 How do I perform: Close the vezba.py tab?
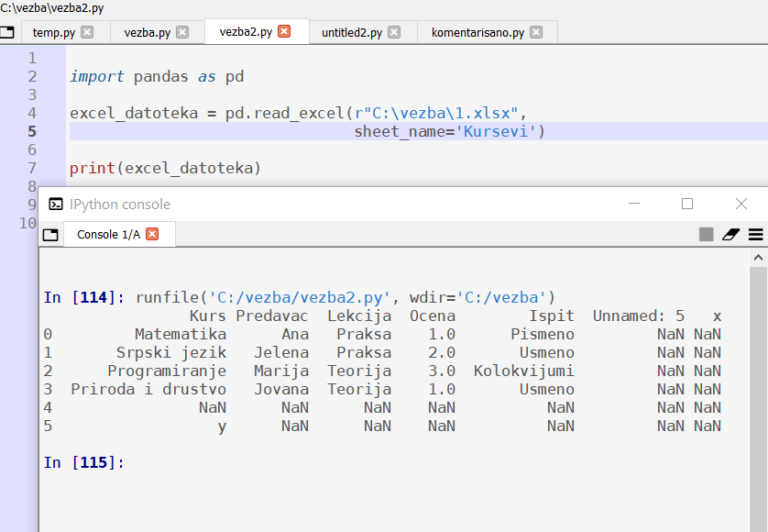point(182,32)
